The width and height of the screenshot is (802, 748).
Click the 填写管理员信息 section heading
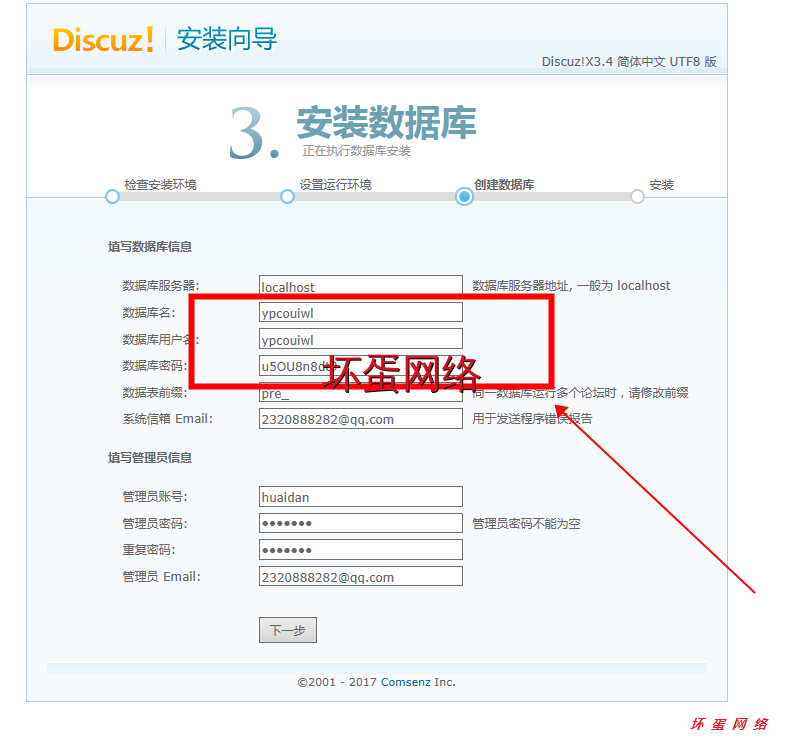pyautogui.click(x=150, y=457)
